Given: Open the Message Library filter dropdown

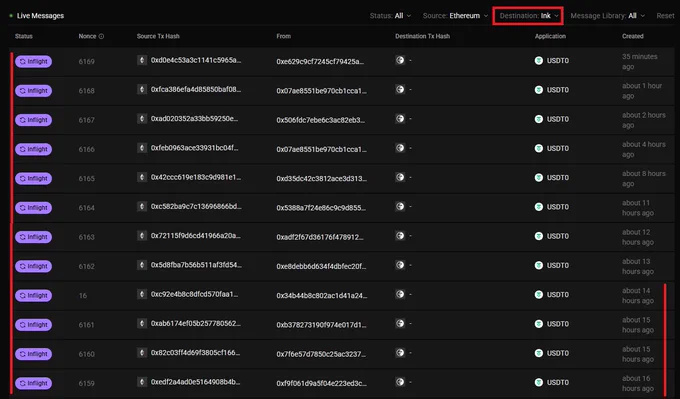Looking at the screenshot, I should pyautogui.click(x=608, y=16).
